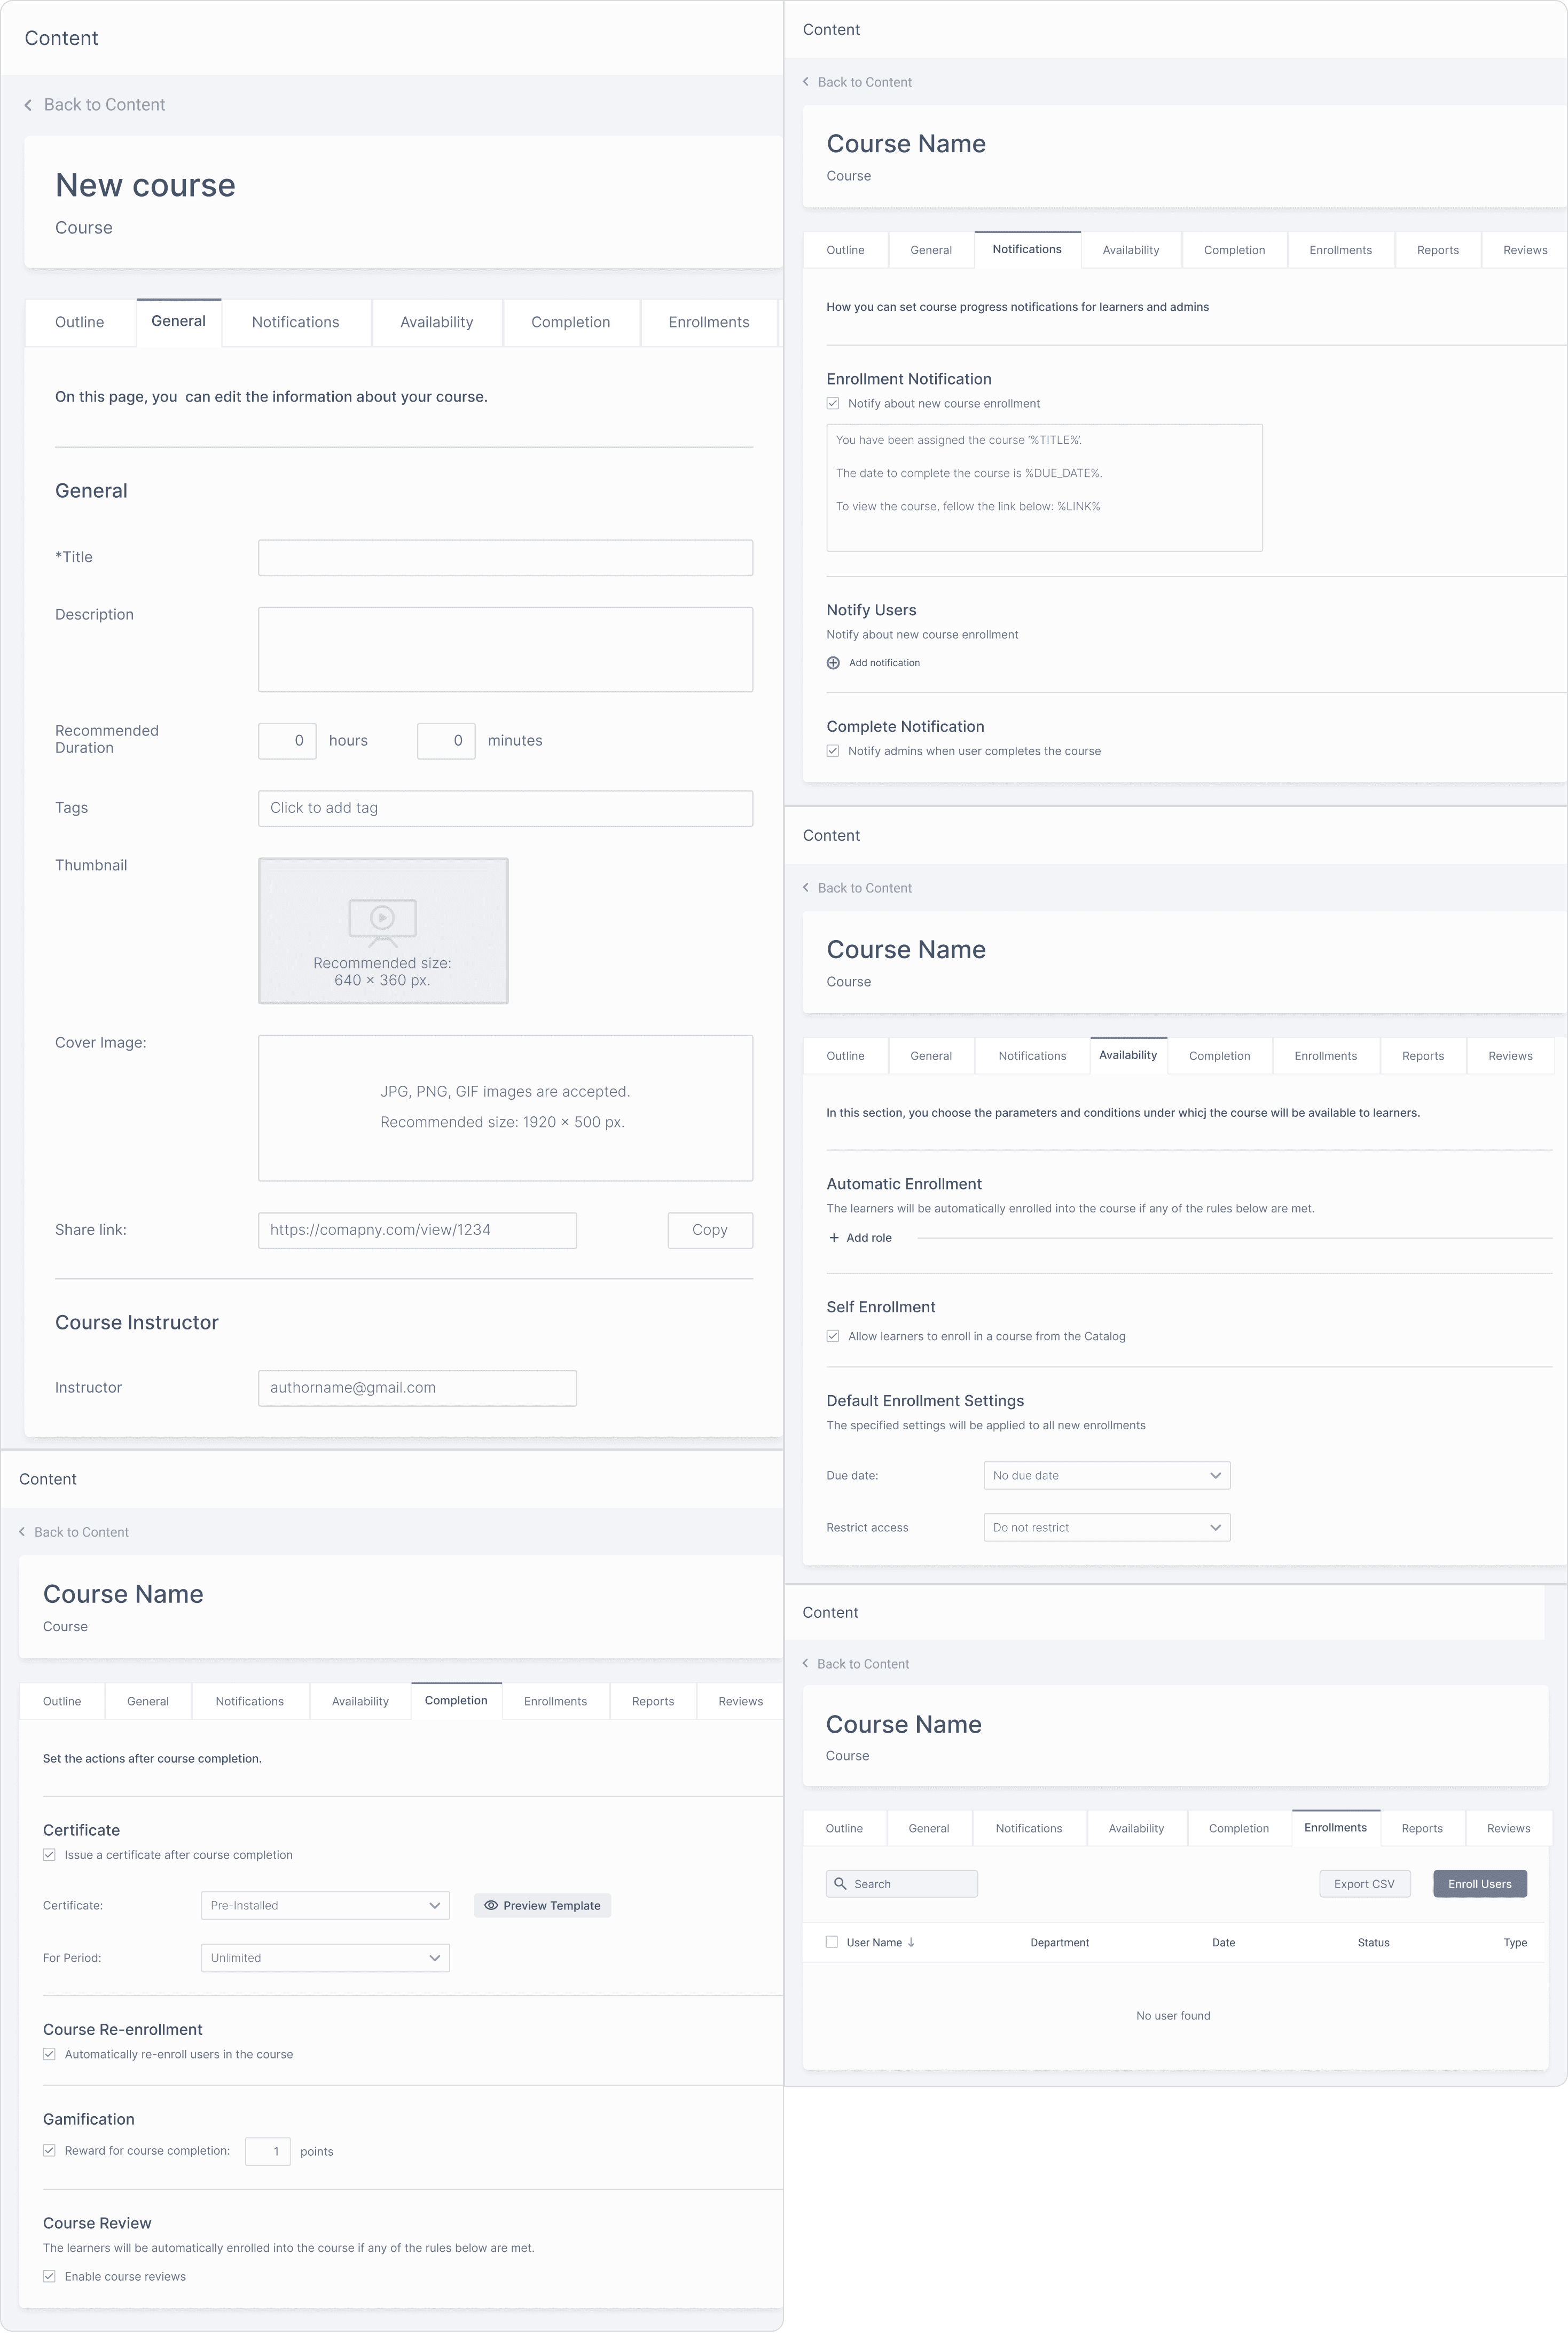Click back chevron on Enrollments page
This screenshot has height=2333, width=1568.
(806, 1664)
